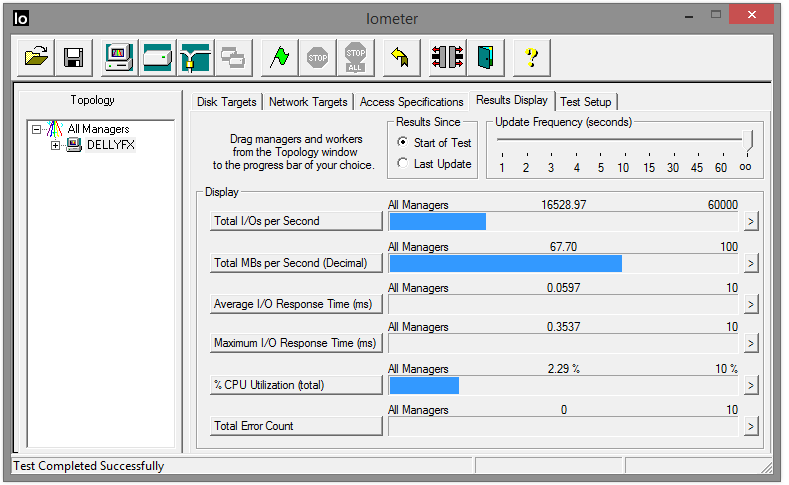Click Average I/O Response Time (ms) button
Image resolution: width=789 pixels, height=485 pixels.
[x=296, y=304]
